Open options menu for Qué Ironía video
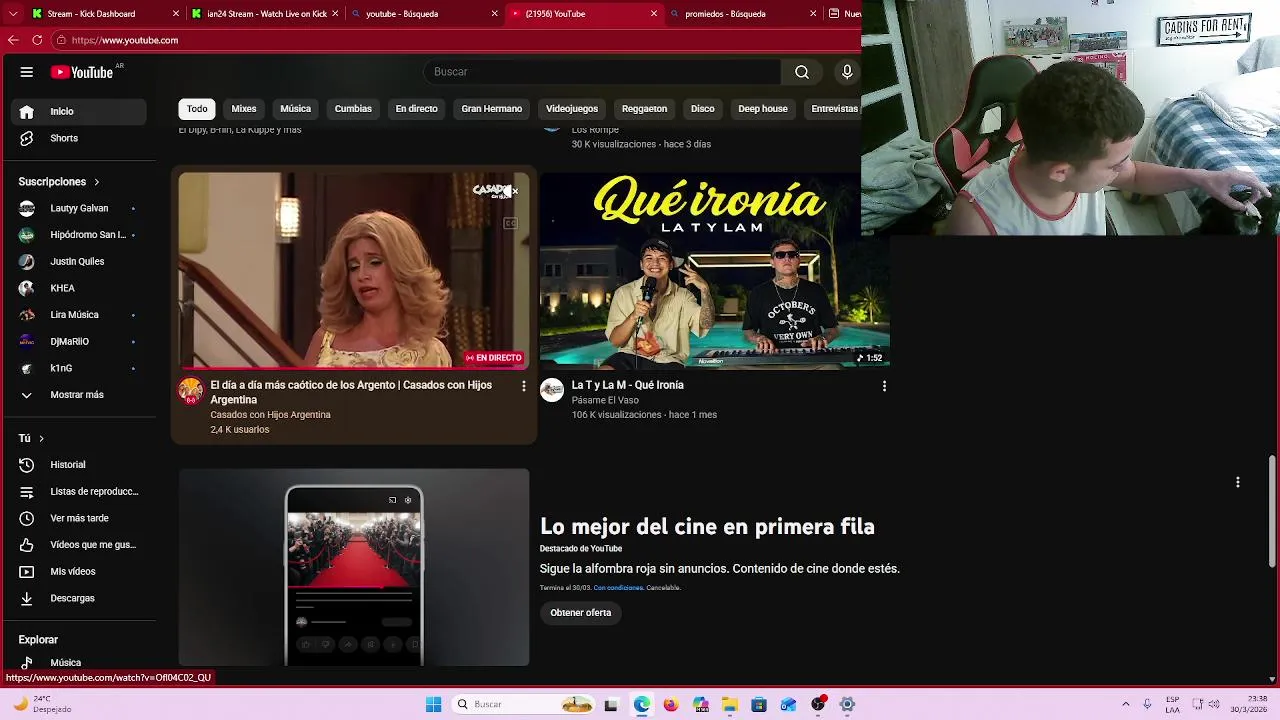 pos(884,386)
